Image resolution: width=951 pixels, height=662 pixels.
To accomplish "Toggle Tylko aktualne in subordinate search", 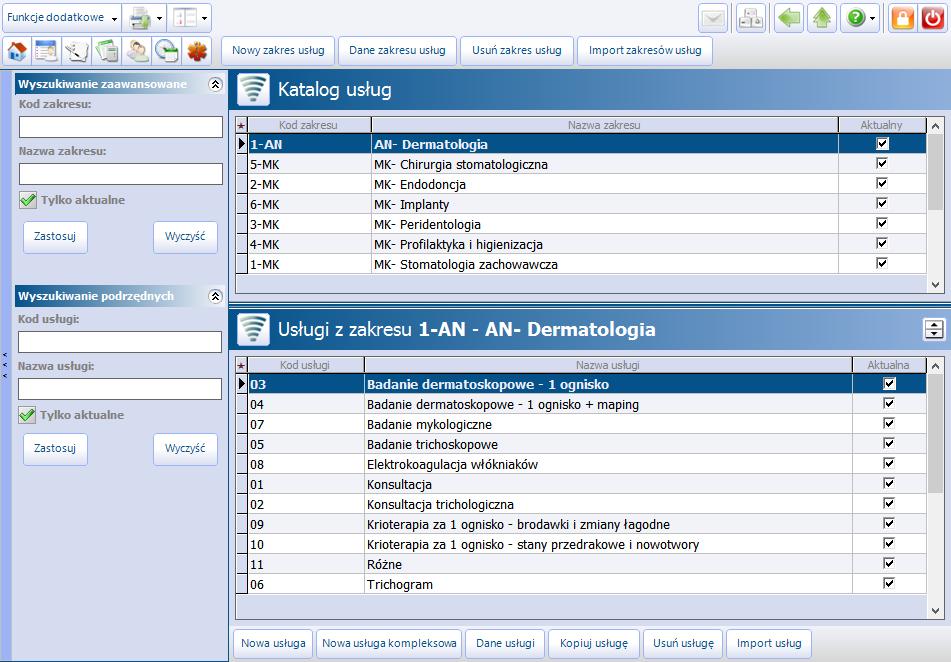I will click(27, 415).
